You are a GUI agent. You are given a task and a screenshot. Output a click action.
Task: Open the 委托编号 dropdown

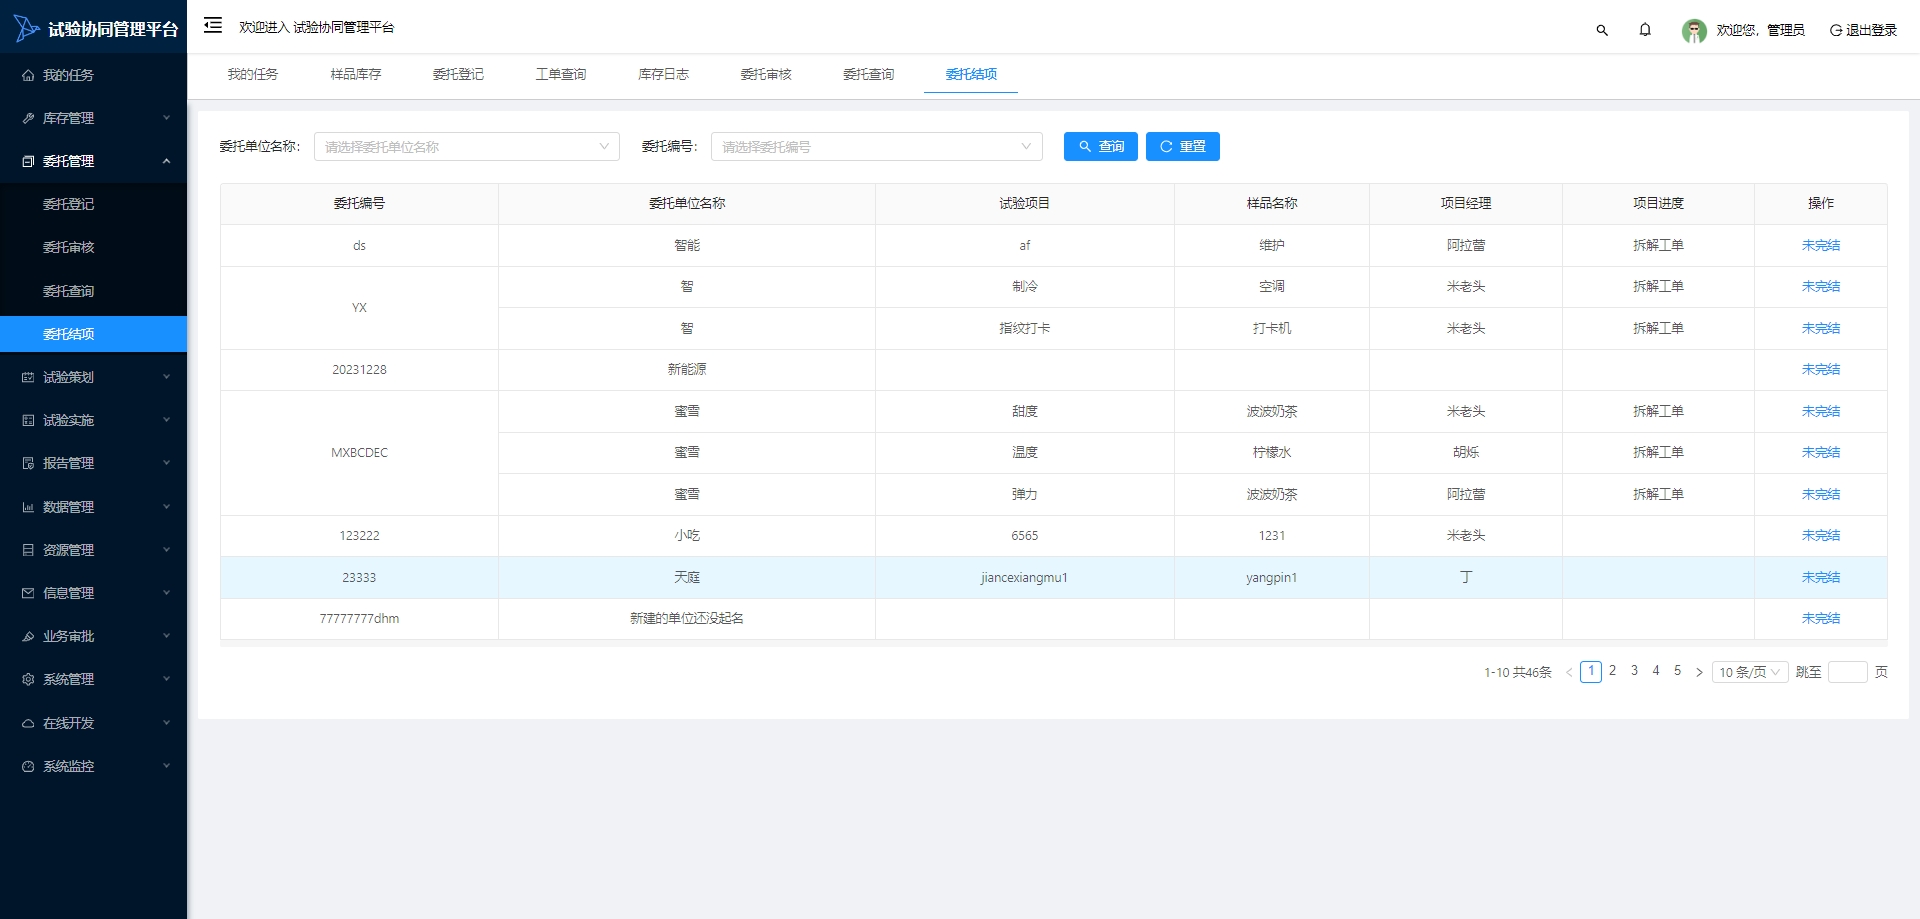[x=876, y=147]
